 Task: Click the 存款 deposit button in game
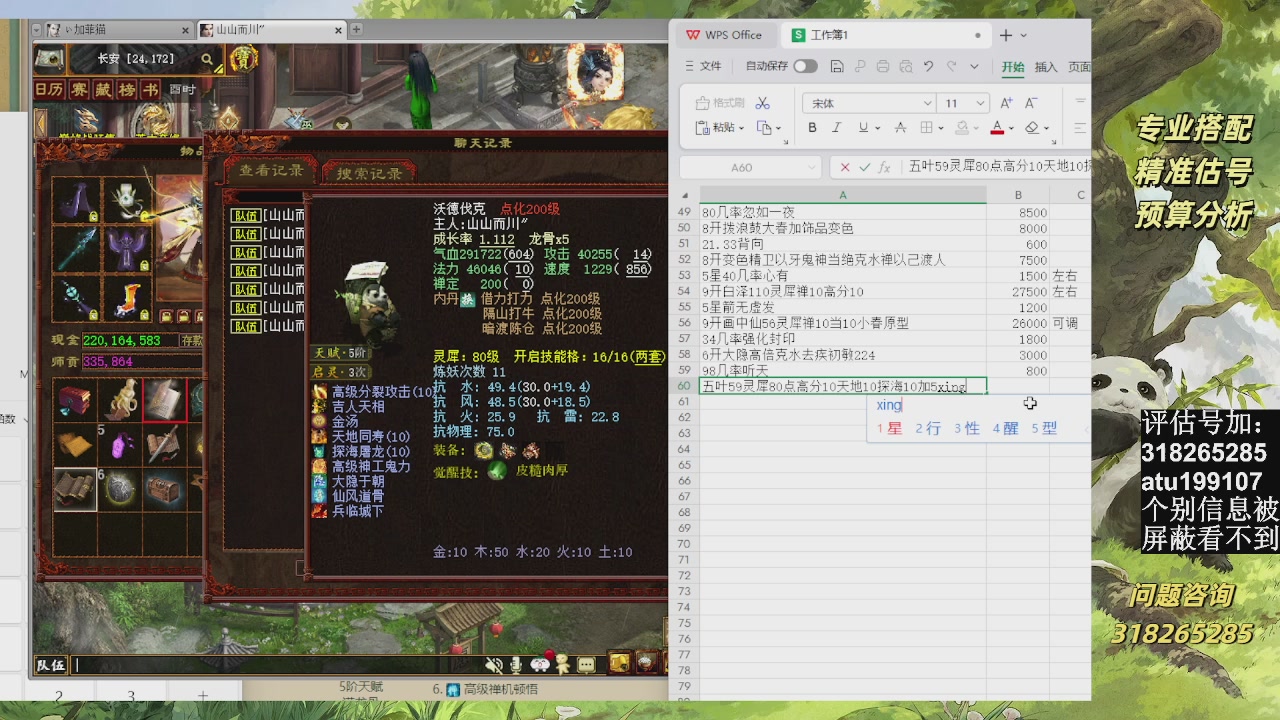(x=191, y=340)
